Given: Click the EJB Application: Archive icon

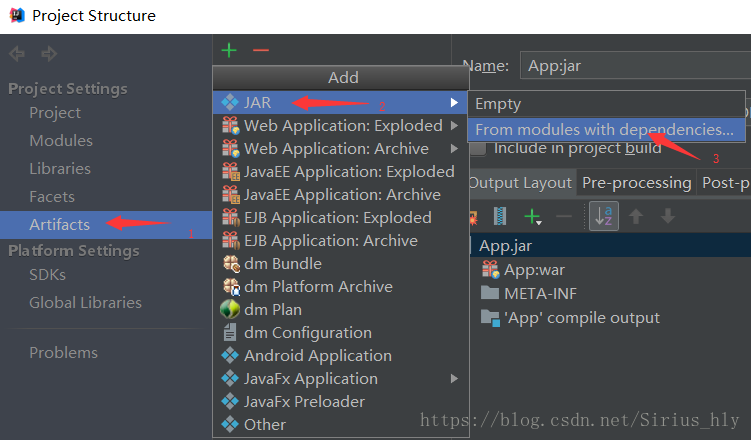Looking at the screenshot, I should click(x=230, y=240).
